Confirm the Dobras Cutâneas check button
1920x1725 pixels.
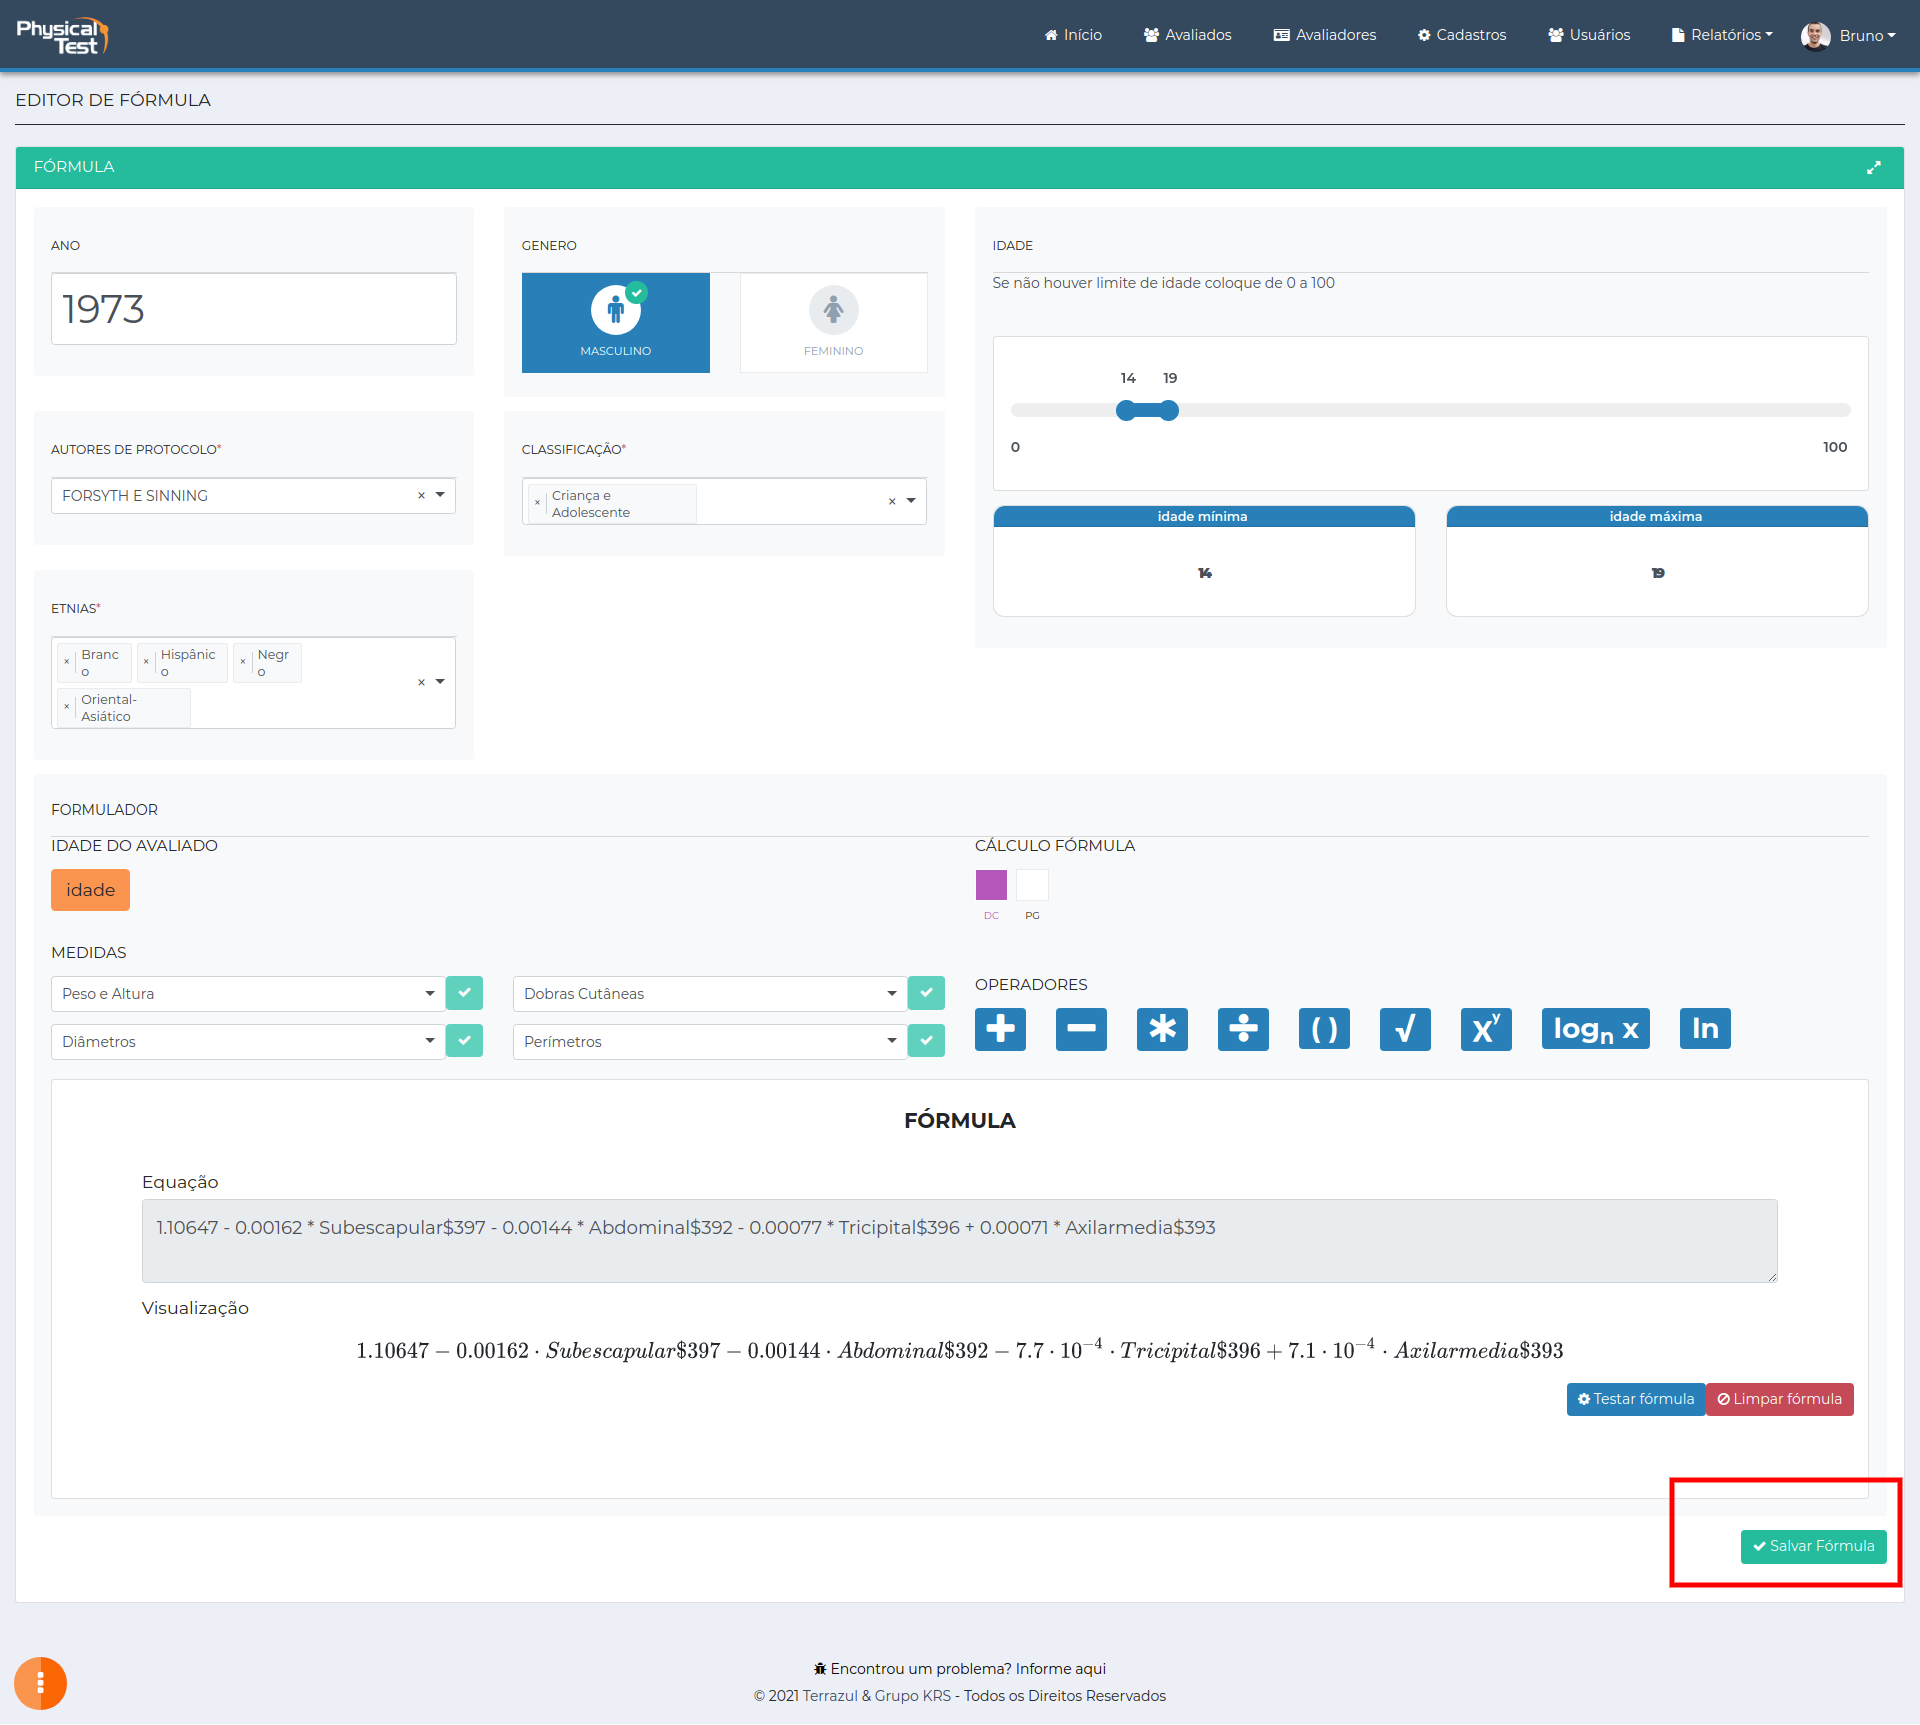(926, 993)
